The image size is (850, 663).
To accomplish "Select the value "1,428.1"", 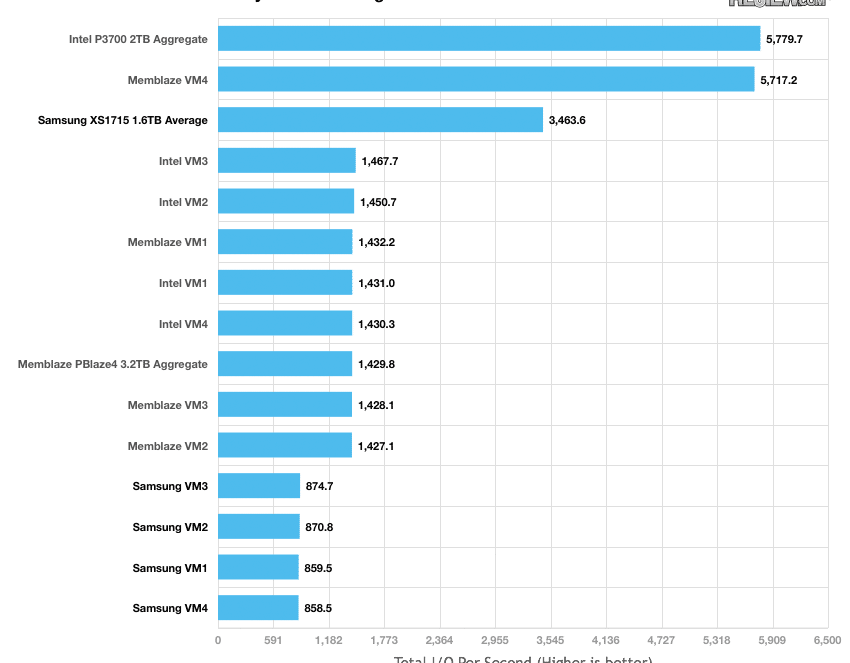I will (x=376, y=405).
